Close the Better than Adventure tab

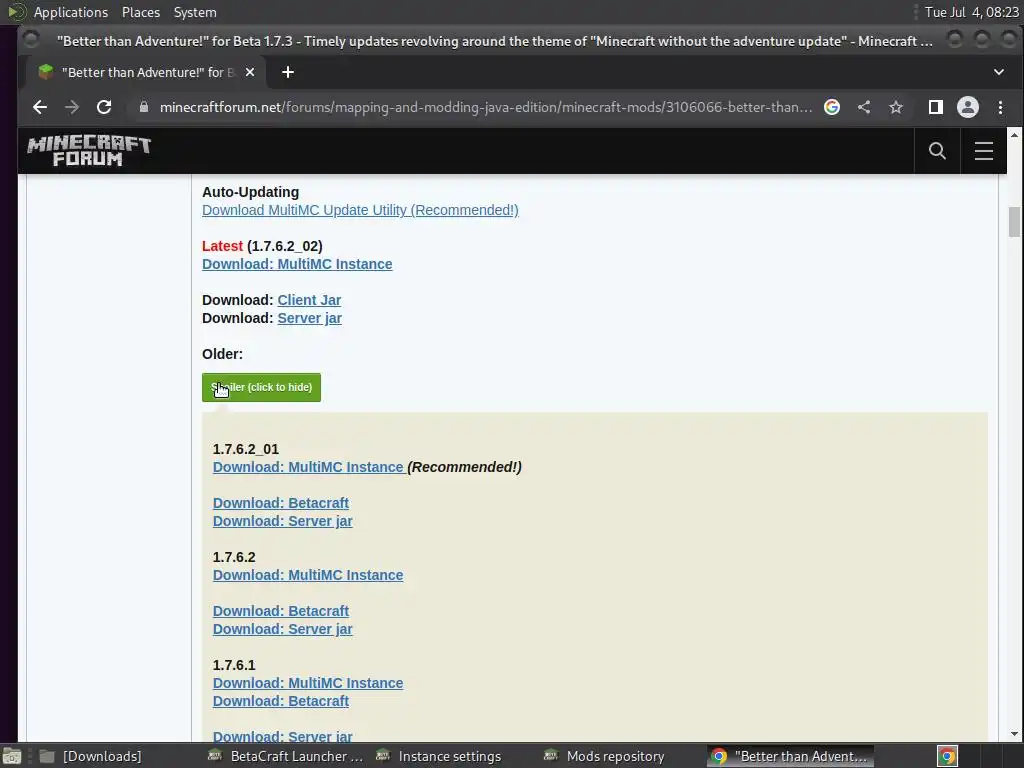pyautogui.click(x=249, y=72)
